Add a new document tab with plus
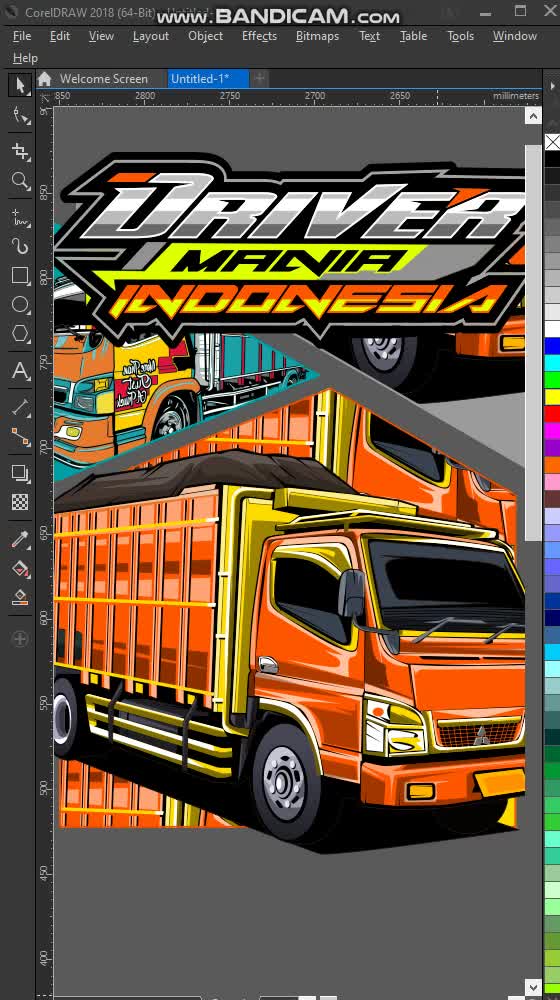560x1000 pixels. pyautogui.click(x=260, y=79)
